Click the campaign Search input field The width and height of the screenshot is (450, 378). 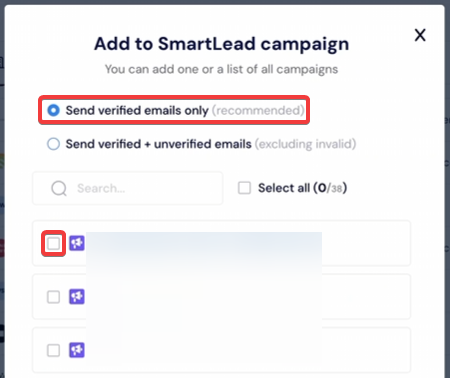pos(128,188)
